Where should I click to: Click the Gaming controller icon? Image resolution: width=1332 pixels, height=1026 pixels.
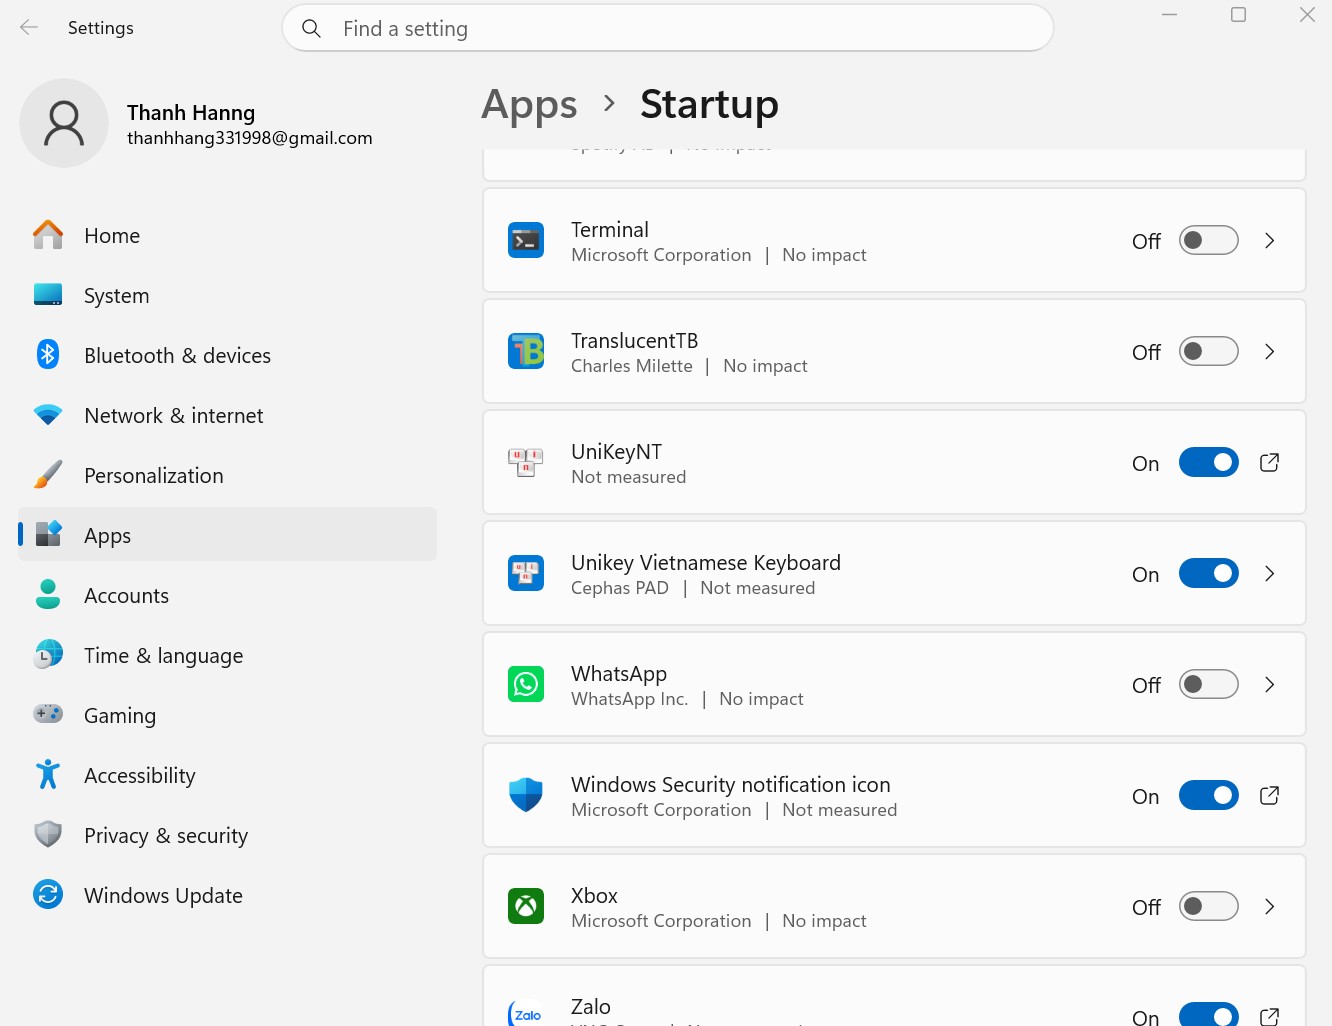pyautogui.click(x=48, y=714)
